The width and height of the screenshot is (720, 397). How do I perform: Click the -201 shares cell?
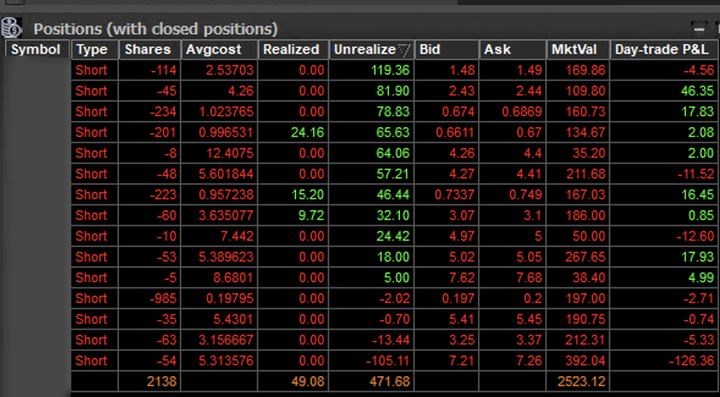[x=150, y=132]
